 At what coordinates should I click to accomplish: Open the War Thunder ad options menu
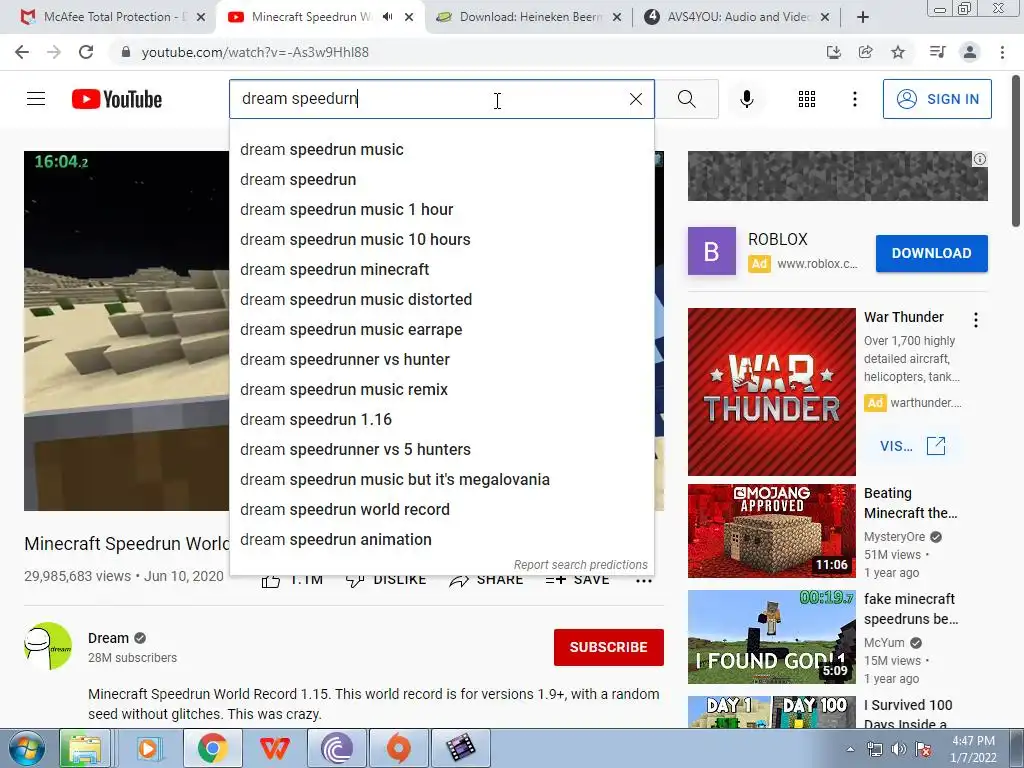(976, 320)
